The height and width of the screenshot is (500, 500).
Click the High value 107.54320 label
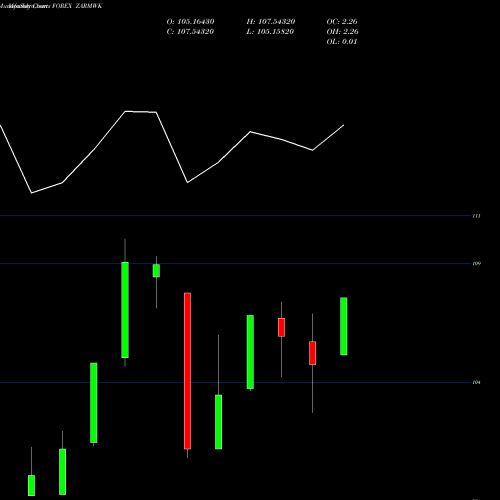pos(271,22)
